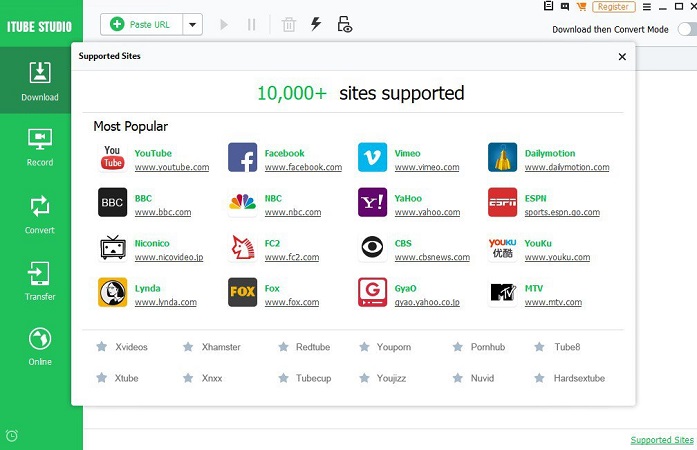Toggle Download then Convert Mode switch
The width and height of the screenshot is (697, 450).
coord(687,29)
